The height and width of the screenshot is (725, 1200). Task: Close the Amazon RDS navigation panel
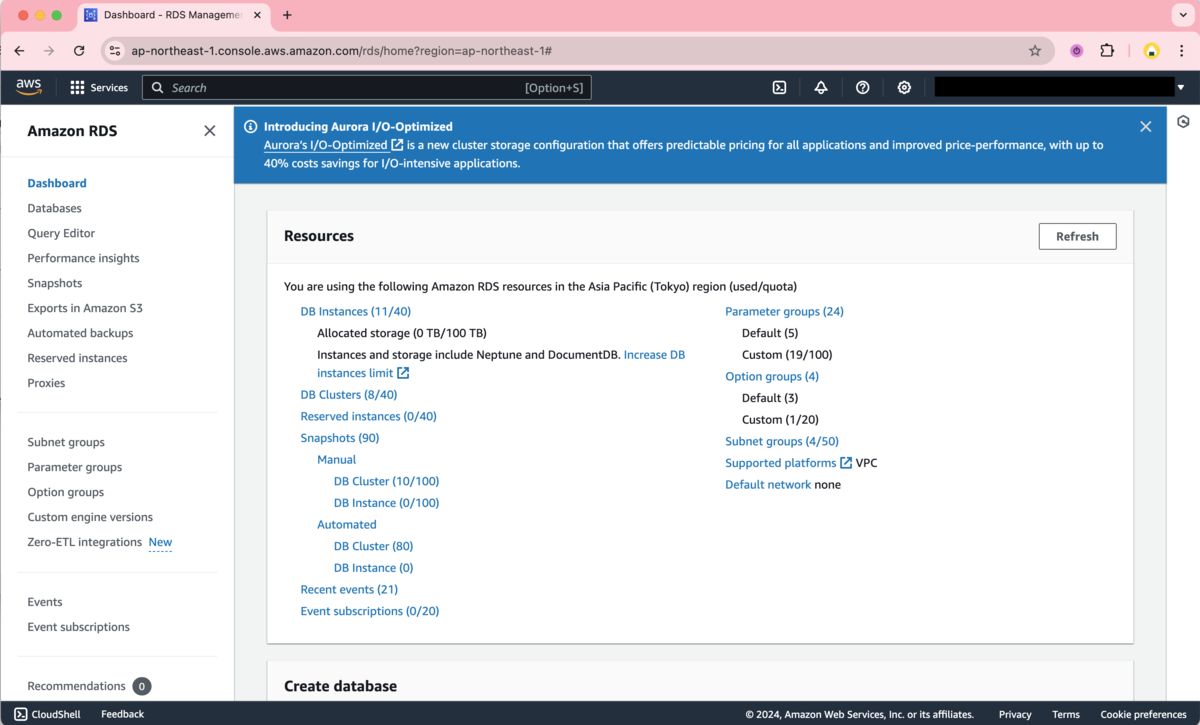point(209,131)
